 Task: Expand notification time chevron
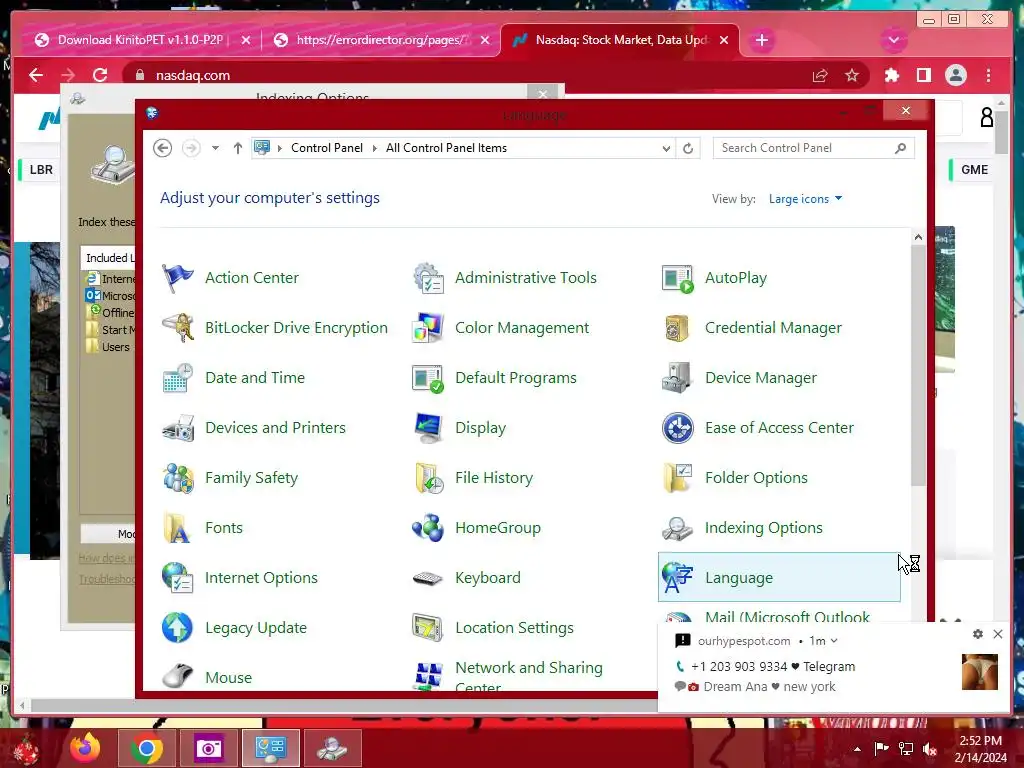(x=834, y=641)
